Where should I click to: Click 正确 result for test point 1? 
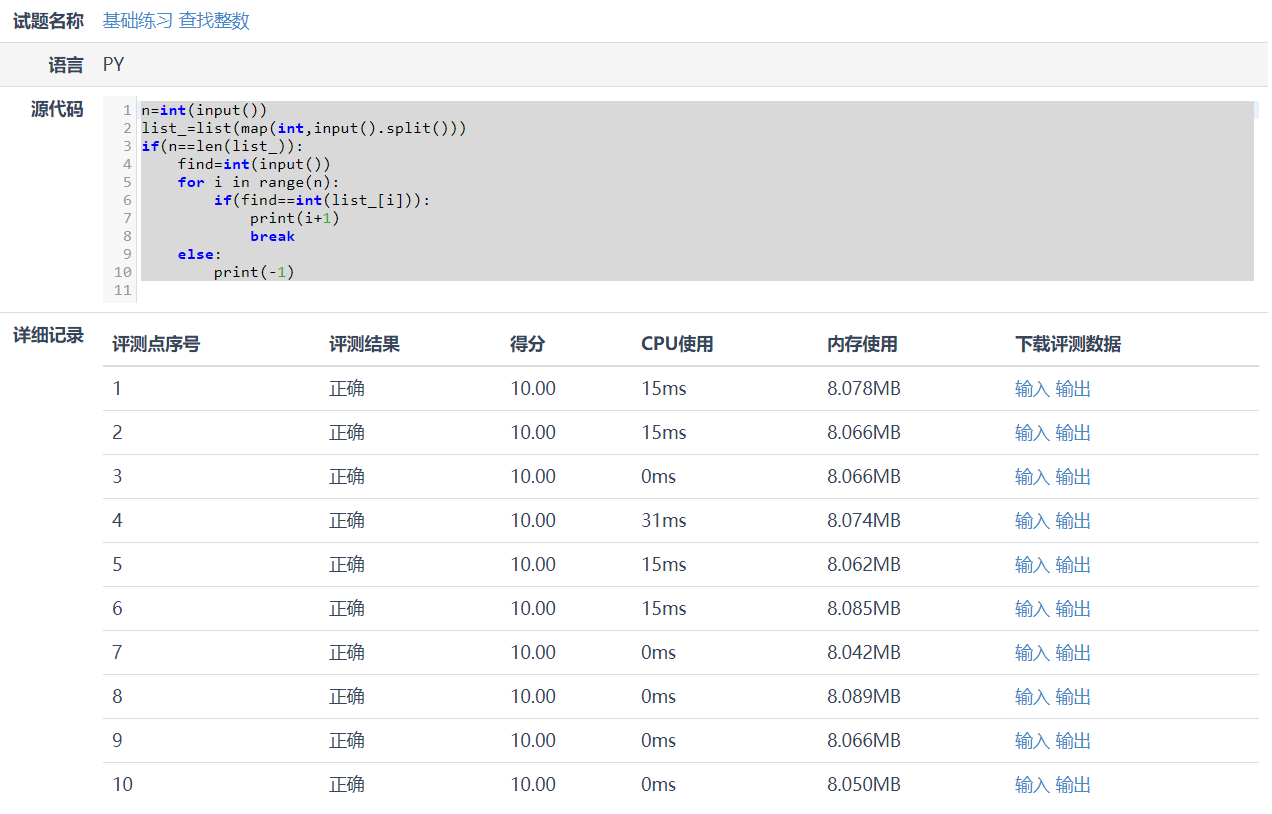click(347, 389)
